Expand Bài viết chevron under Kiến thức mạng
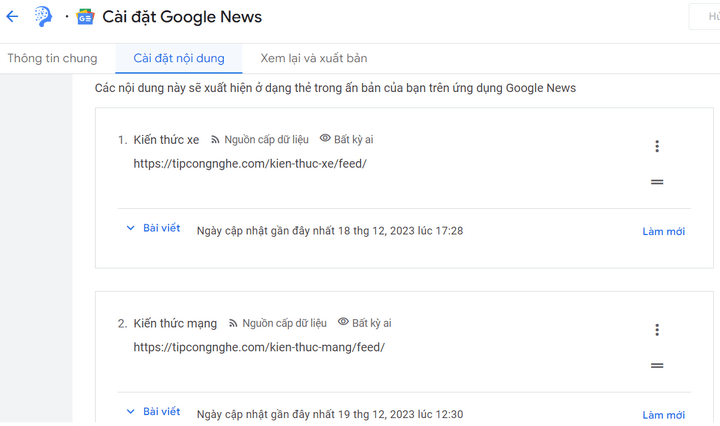The image size is (720, 426). [x=130, y=411]
